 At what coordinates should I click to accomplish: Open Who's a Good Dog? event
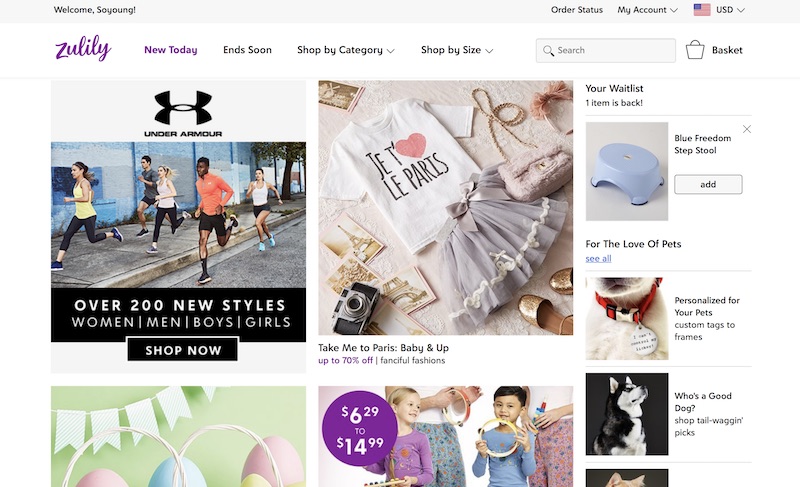point(703,402)
